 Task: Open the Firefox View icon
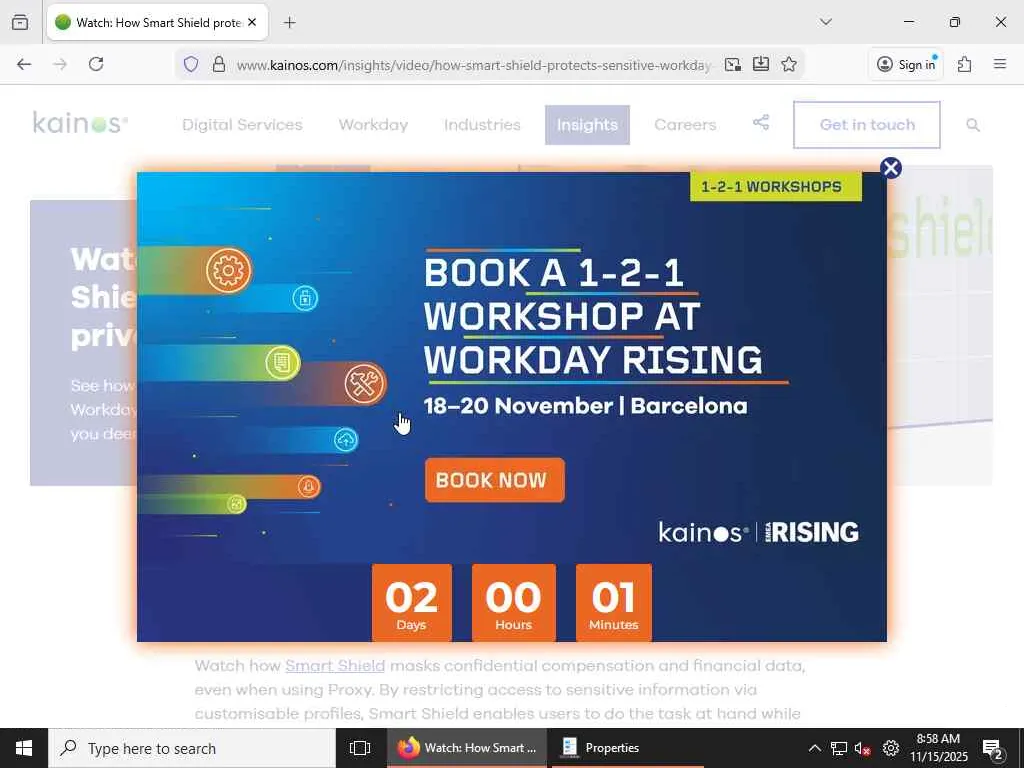[x=20, y=22]
